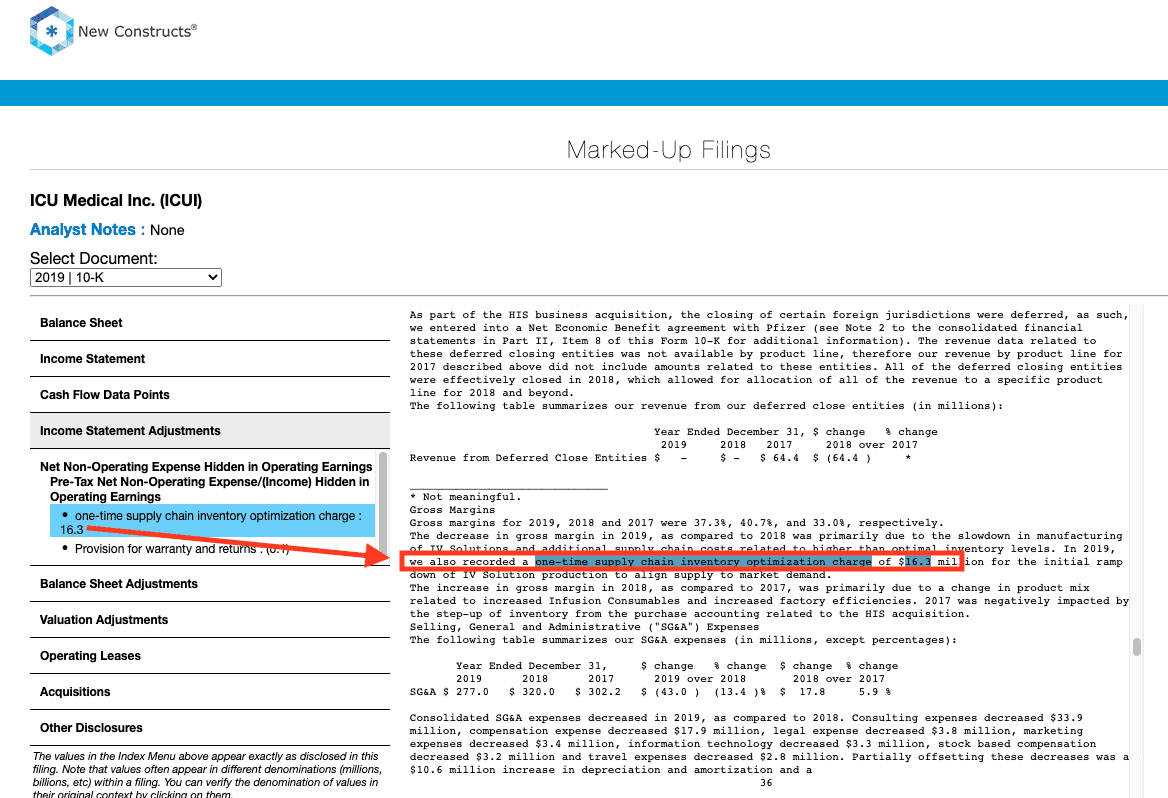The height and width of the screenshot is (798, 1168).
Task: Click 'Pre-Tax Net Non-Operating Expense/(Income)' subheading
Action: [209, 489]
